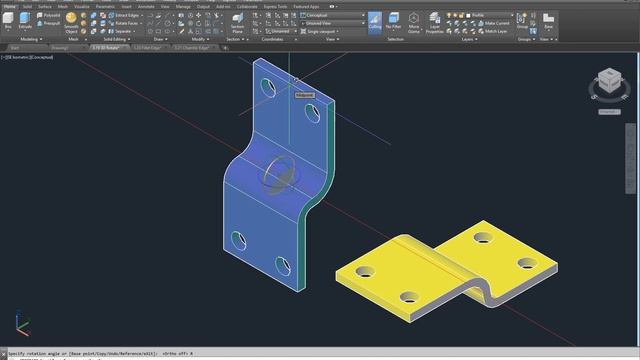Open the Mesh ribbon tab
Screen dimensions: 640x360
pos(63,7)
